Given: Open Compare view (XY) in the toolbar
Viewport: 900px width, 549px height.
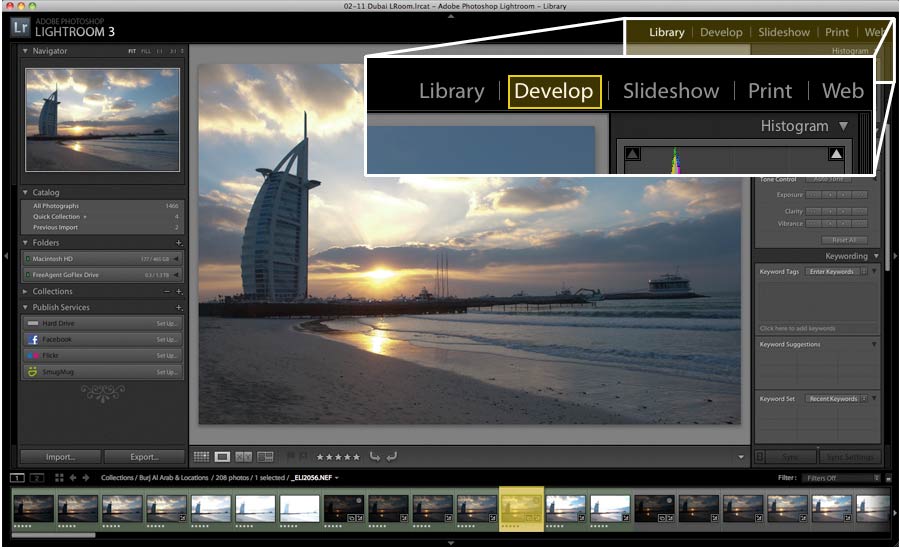Looking at the screenshot, I should 244,457.
